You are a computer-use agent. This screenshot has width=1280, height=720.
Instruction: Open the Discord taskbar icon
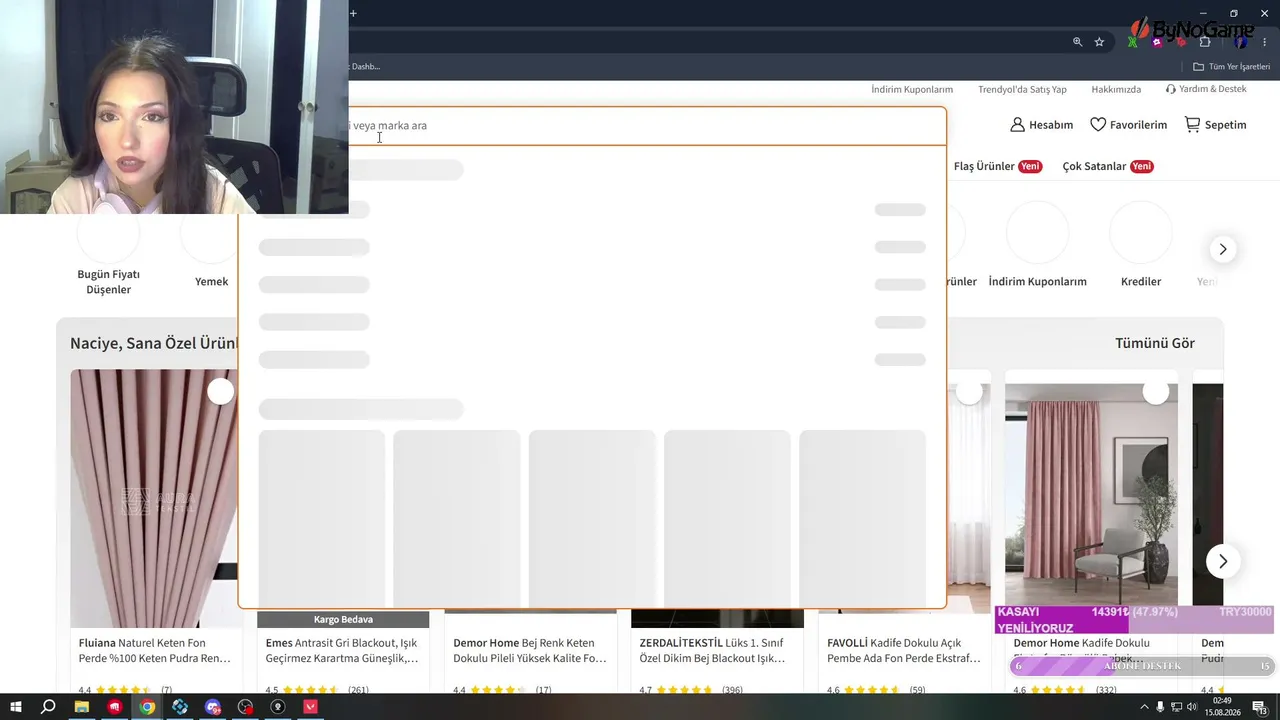pos(213,707)
